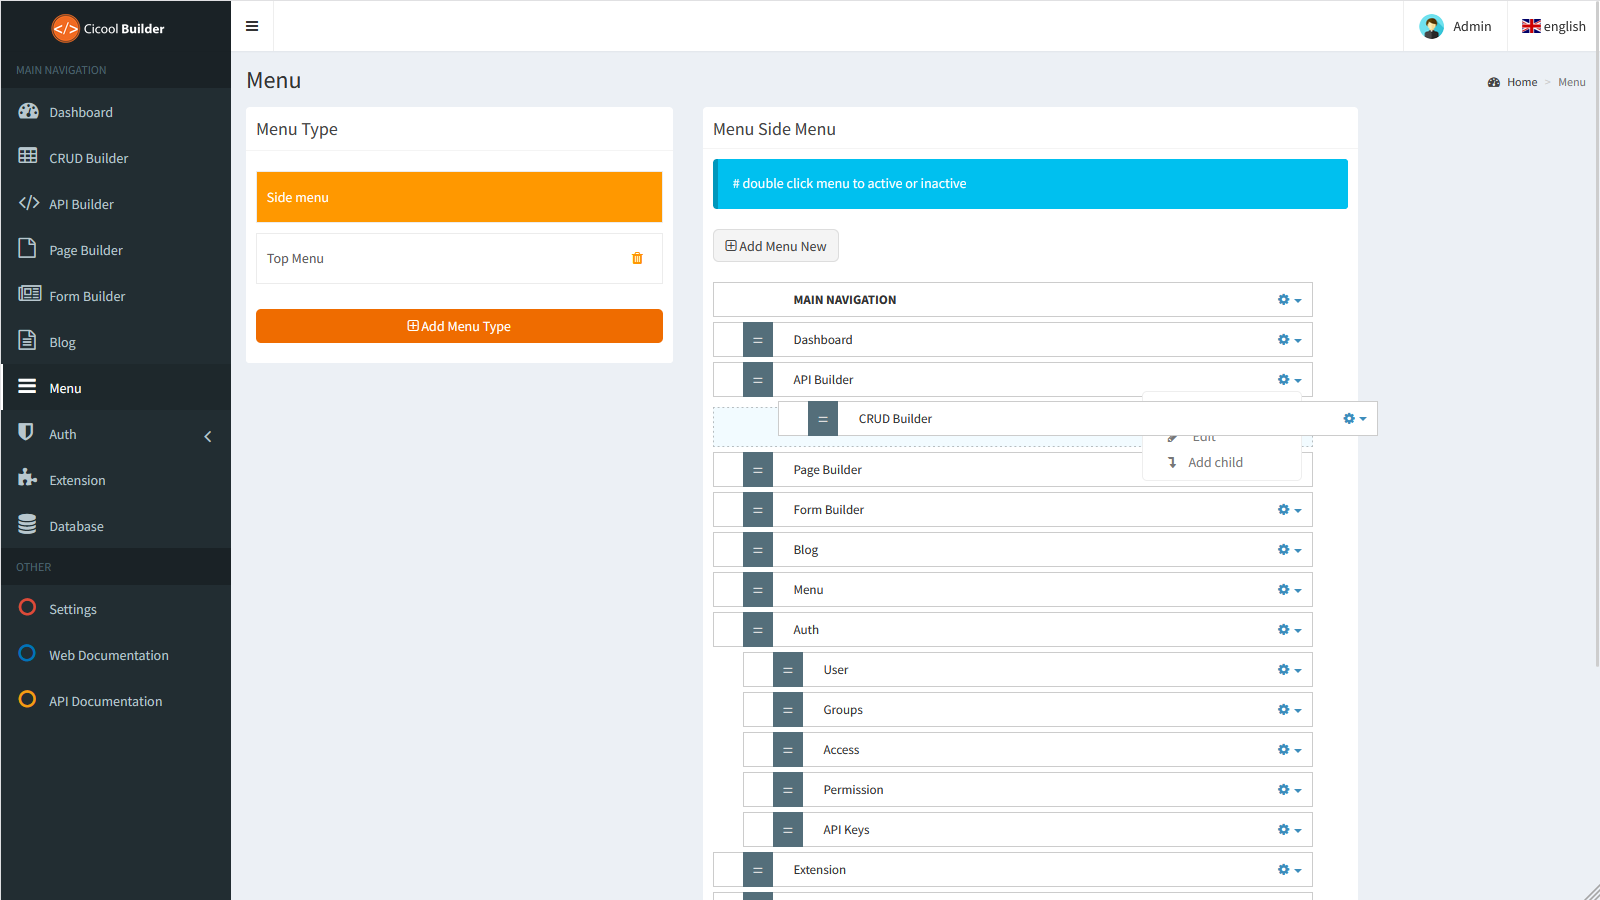The width and height of the screenshot is (1600, 900).
Task: Expand the Auth submenu chevron
Action: [208, 436]
